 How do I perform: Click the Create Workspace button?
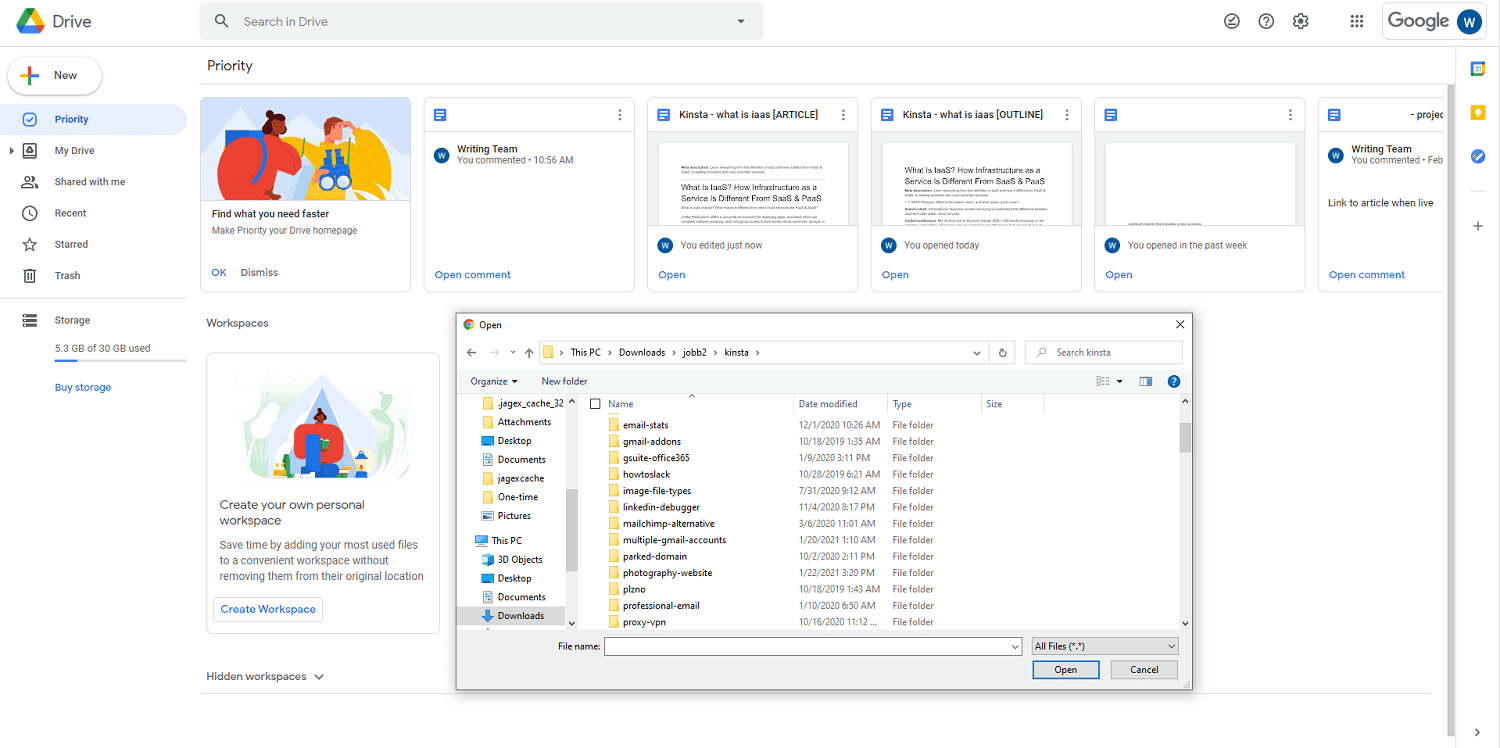(267, 609)
